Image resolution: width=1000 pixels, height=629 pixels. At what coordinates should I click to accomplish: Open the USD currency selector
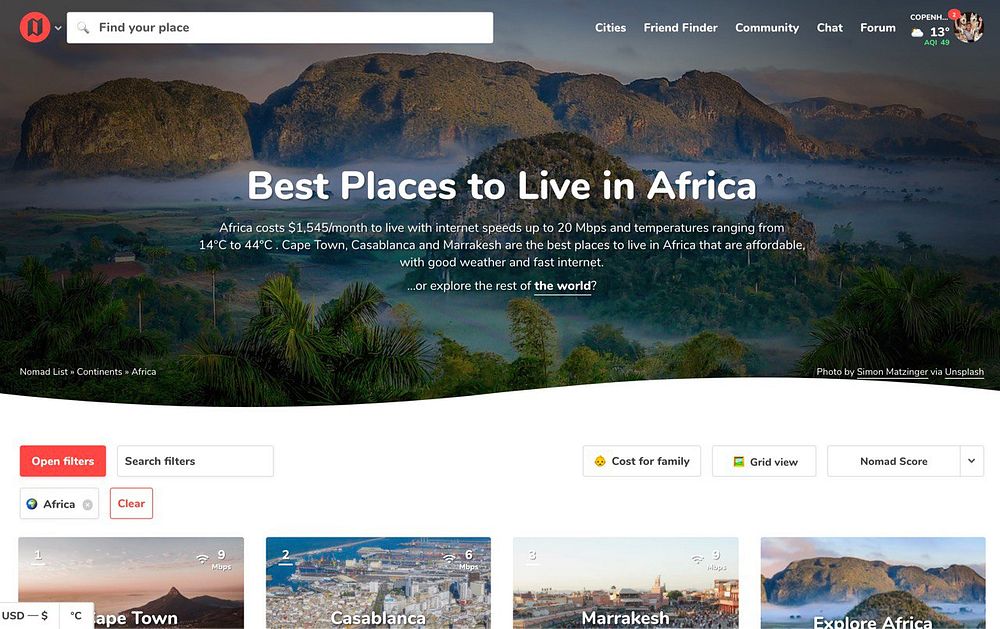point(26,616)
